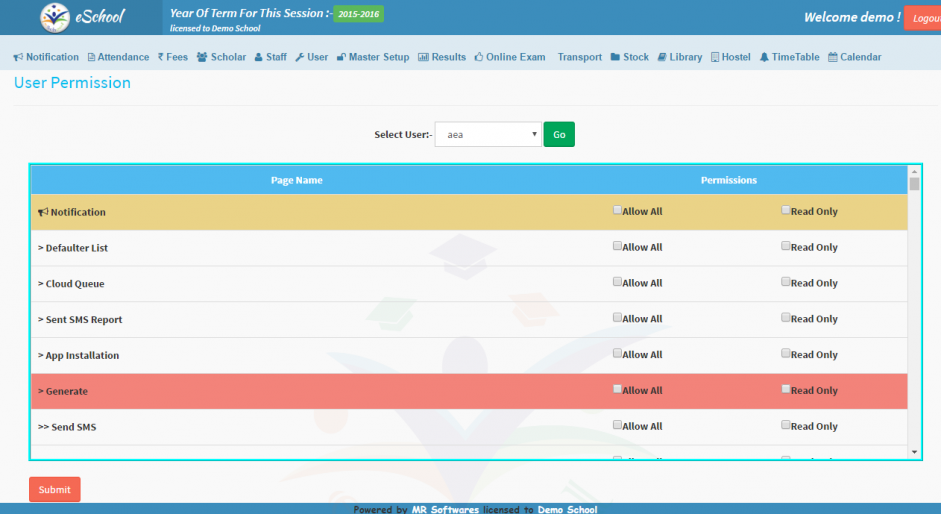Check Read Only for Send SMS
Screen dimensions: 941x514
[786, 425]
